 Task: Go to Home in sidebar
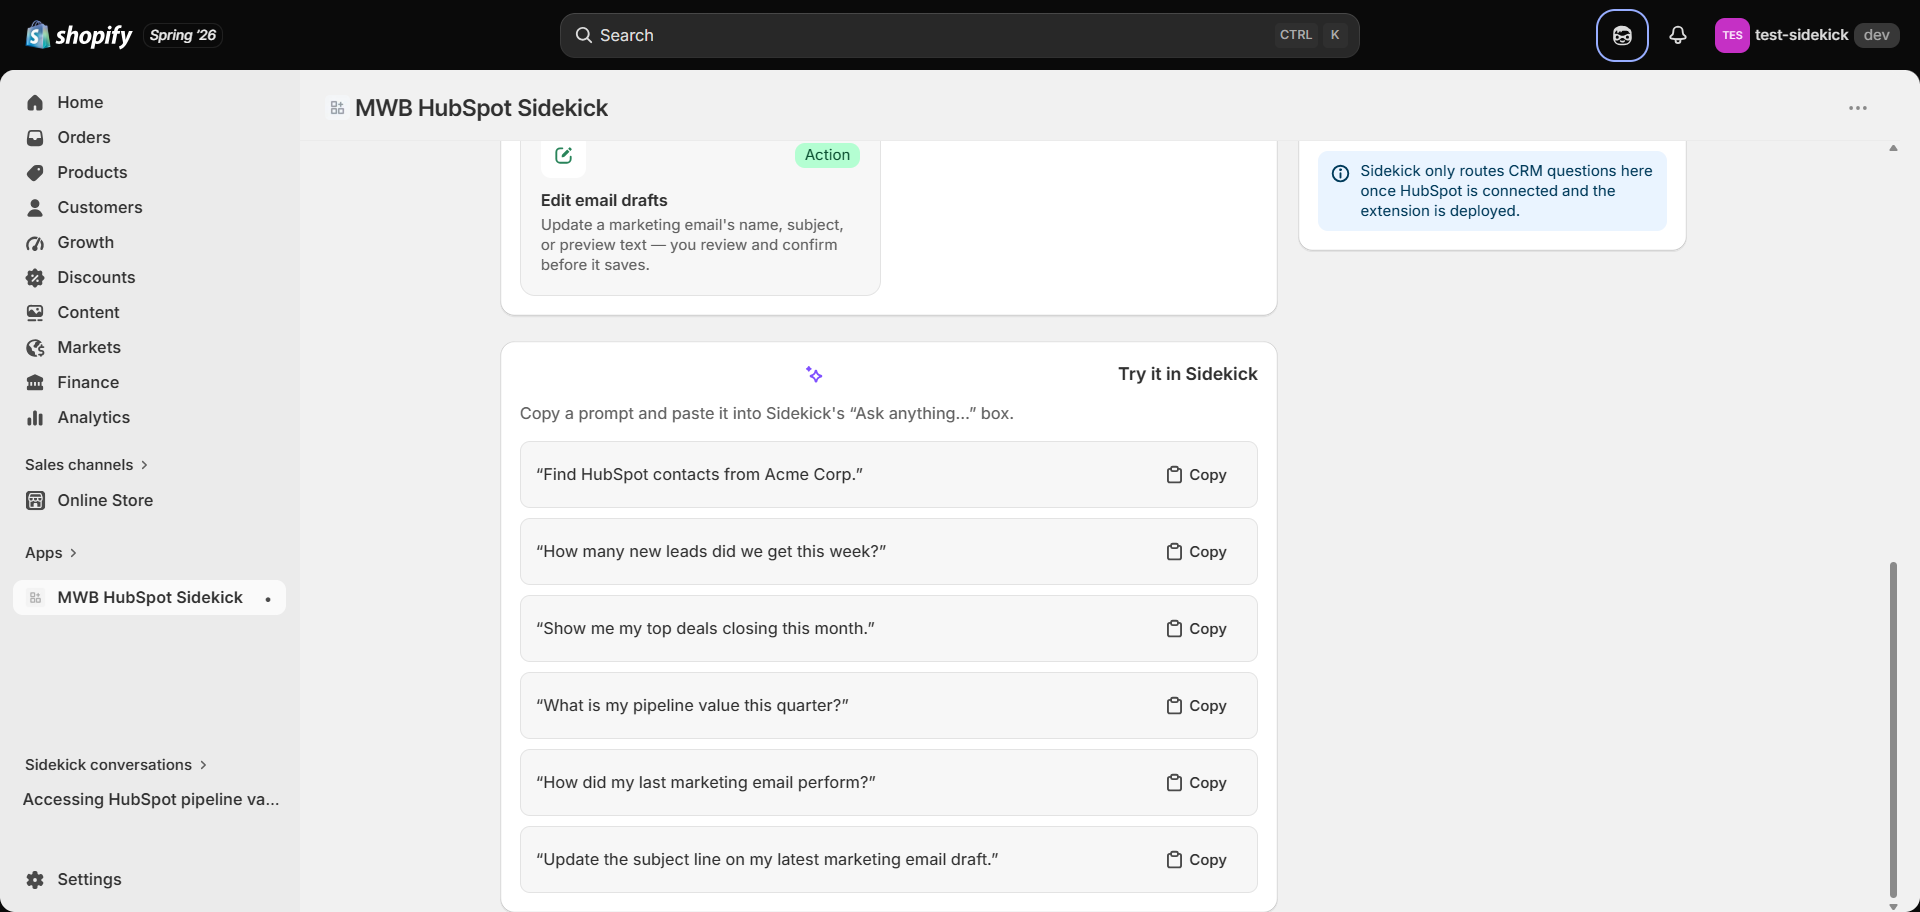coord(149,102)
